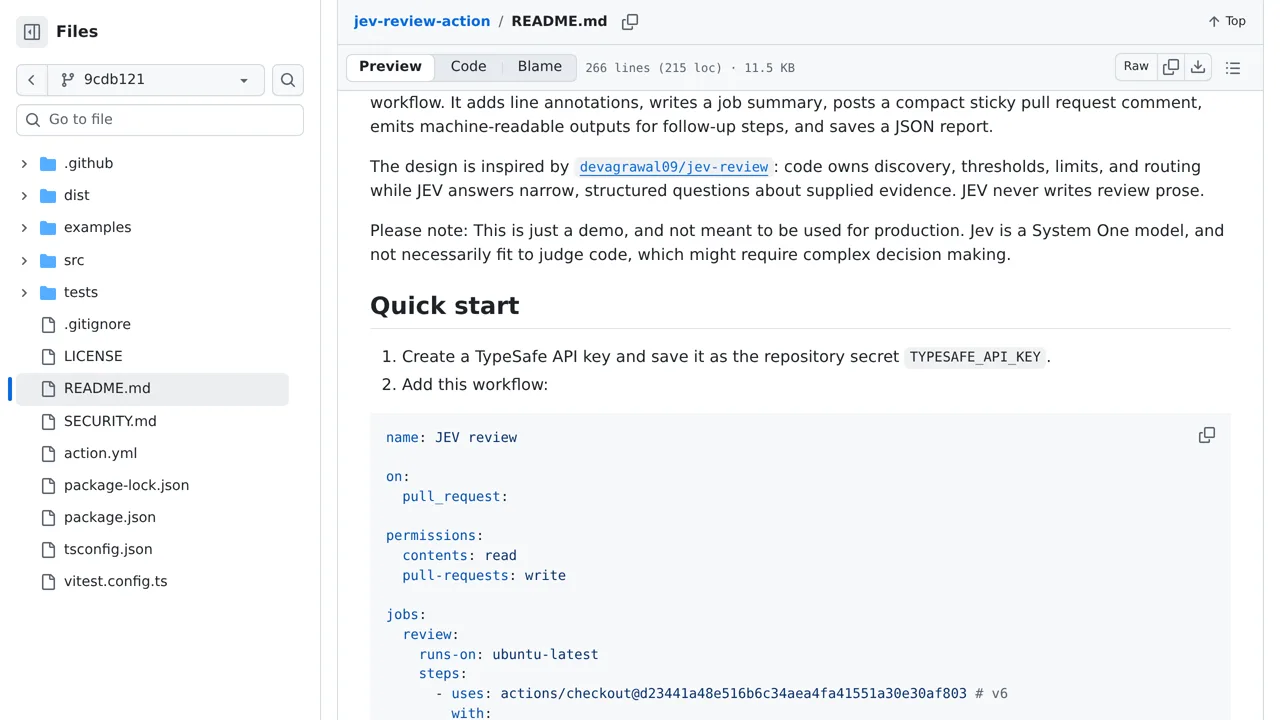The height and width of the screenshot is (720, 1280).
Task: Click the examples folder icon
Action: click(x=48, y=227)
